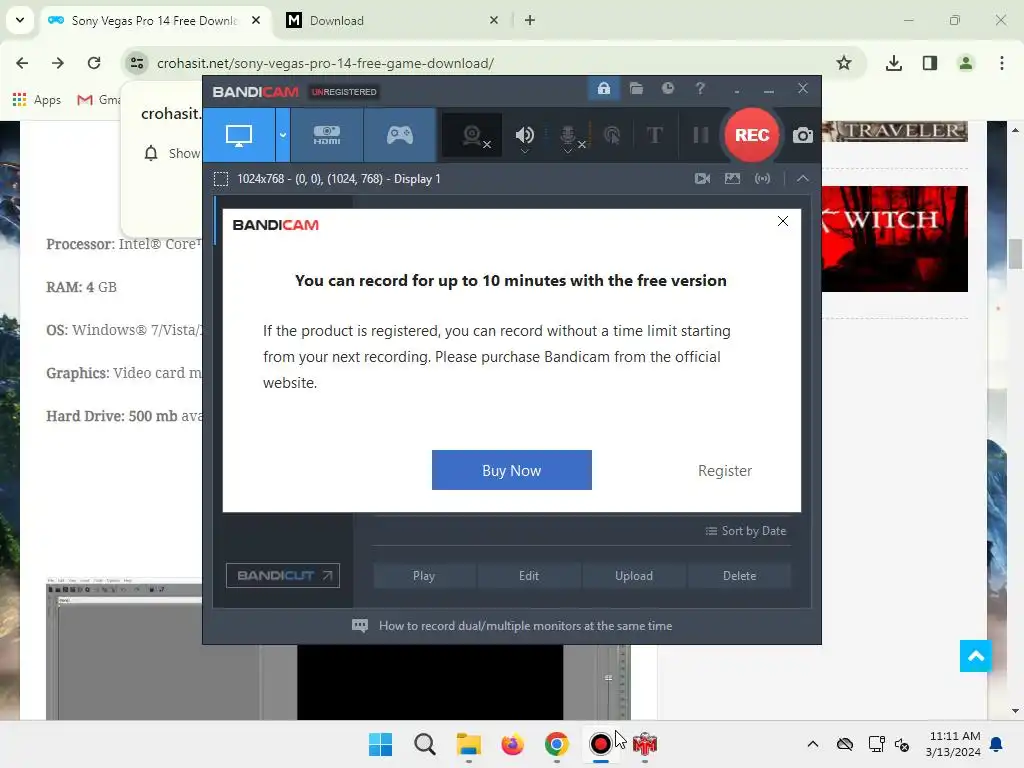Toggle the webcam overlay icon
The height and width of the screenshot is (768, 1024).
(x=472, y=136)
